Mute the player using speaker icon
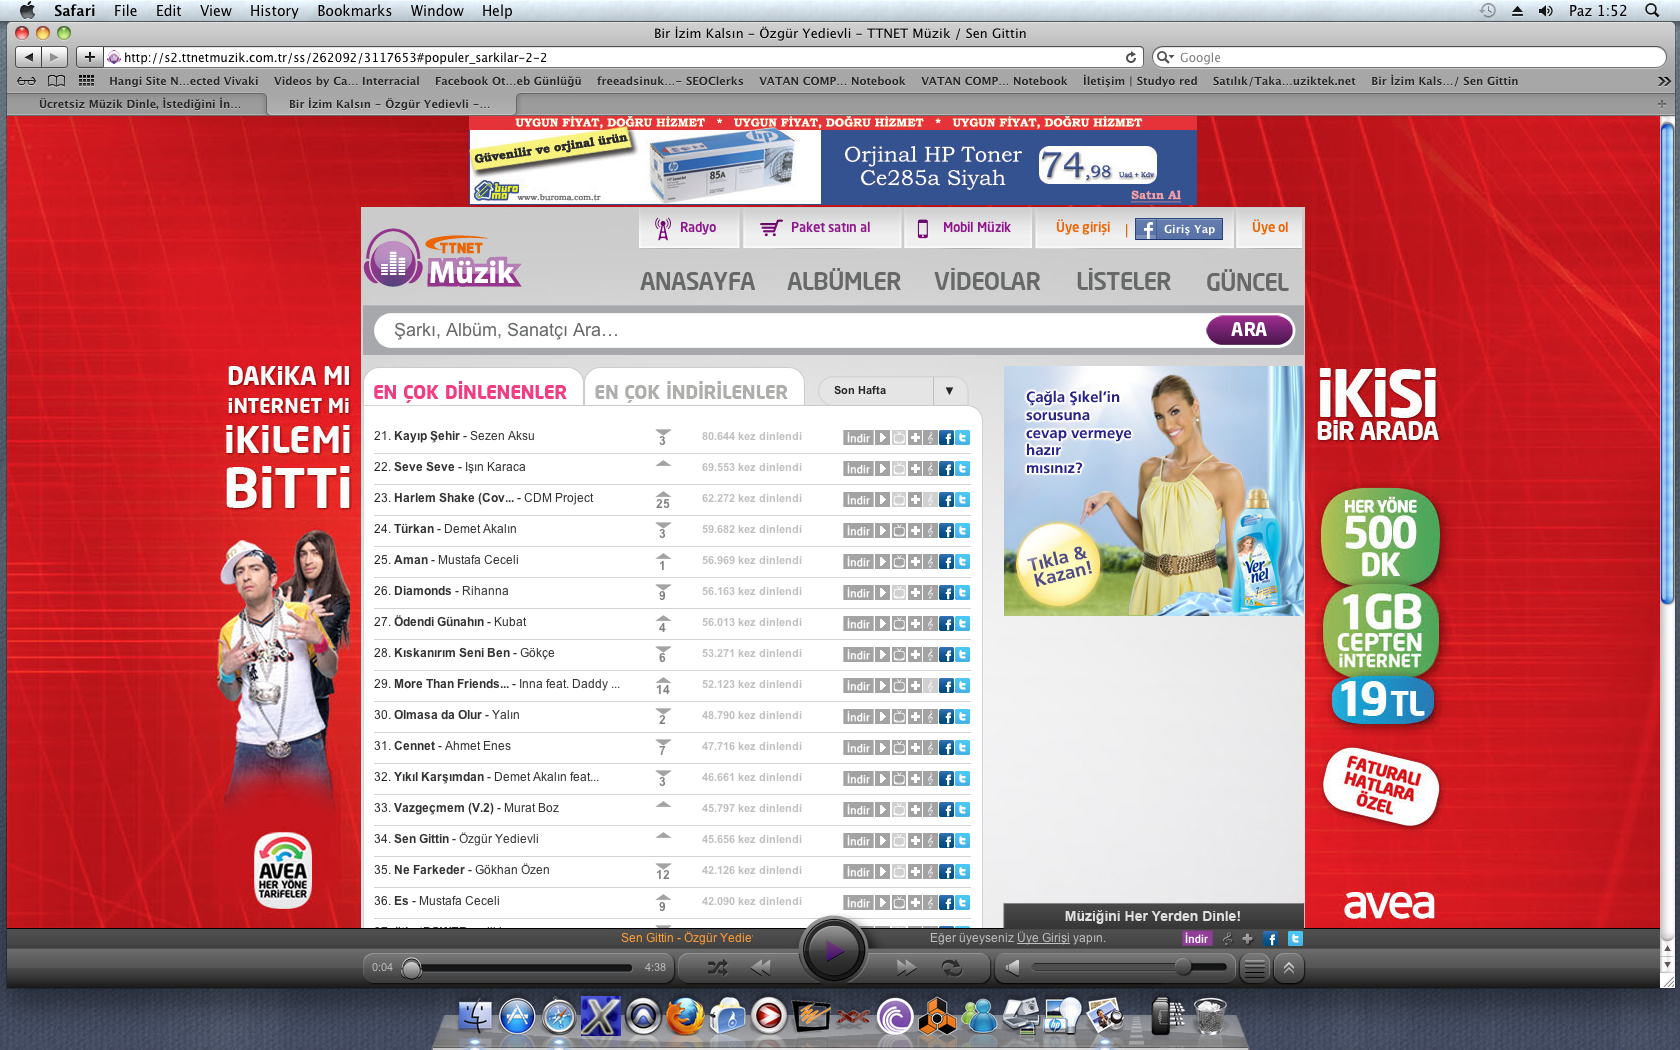 pyautogui.click(x=1012, y=967)
